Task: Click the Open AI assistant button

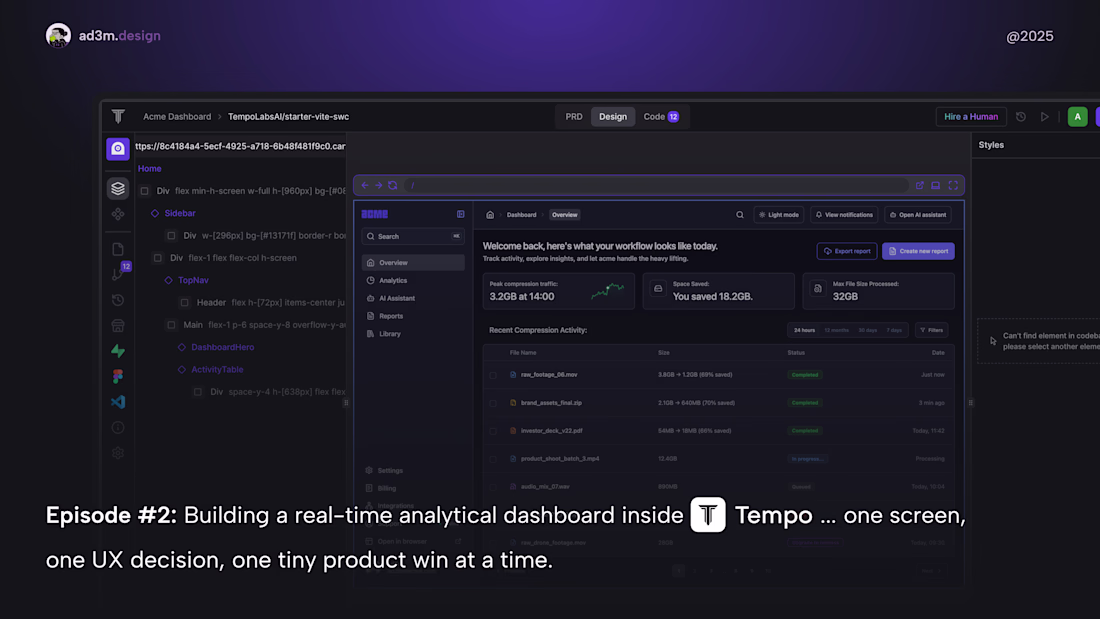Action: coord(918,215)
